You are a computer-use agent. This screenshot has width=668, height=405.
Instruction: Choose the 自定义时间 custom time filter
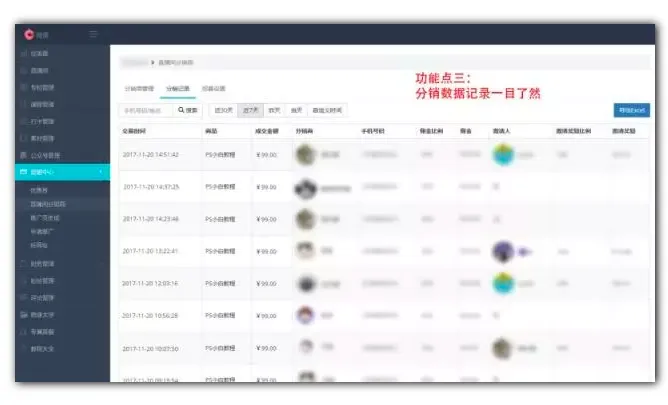click(x=327, y=110)
